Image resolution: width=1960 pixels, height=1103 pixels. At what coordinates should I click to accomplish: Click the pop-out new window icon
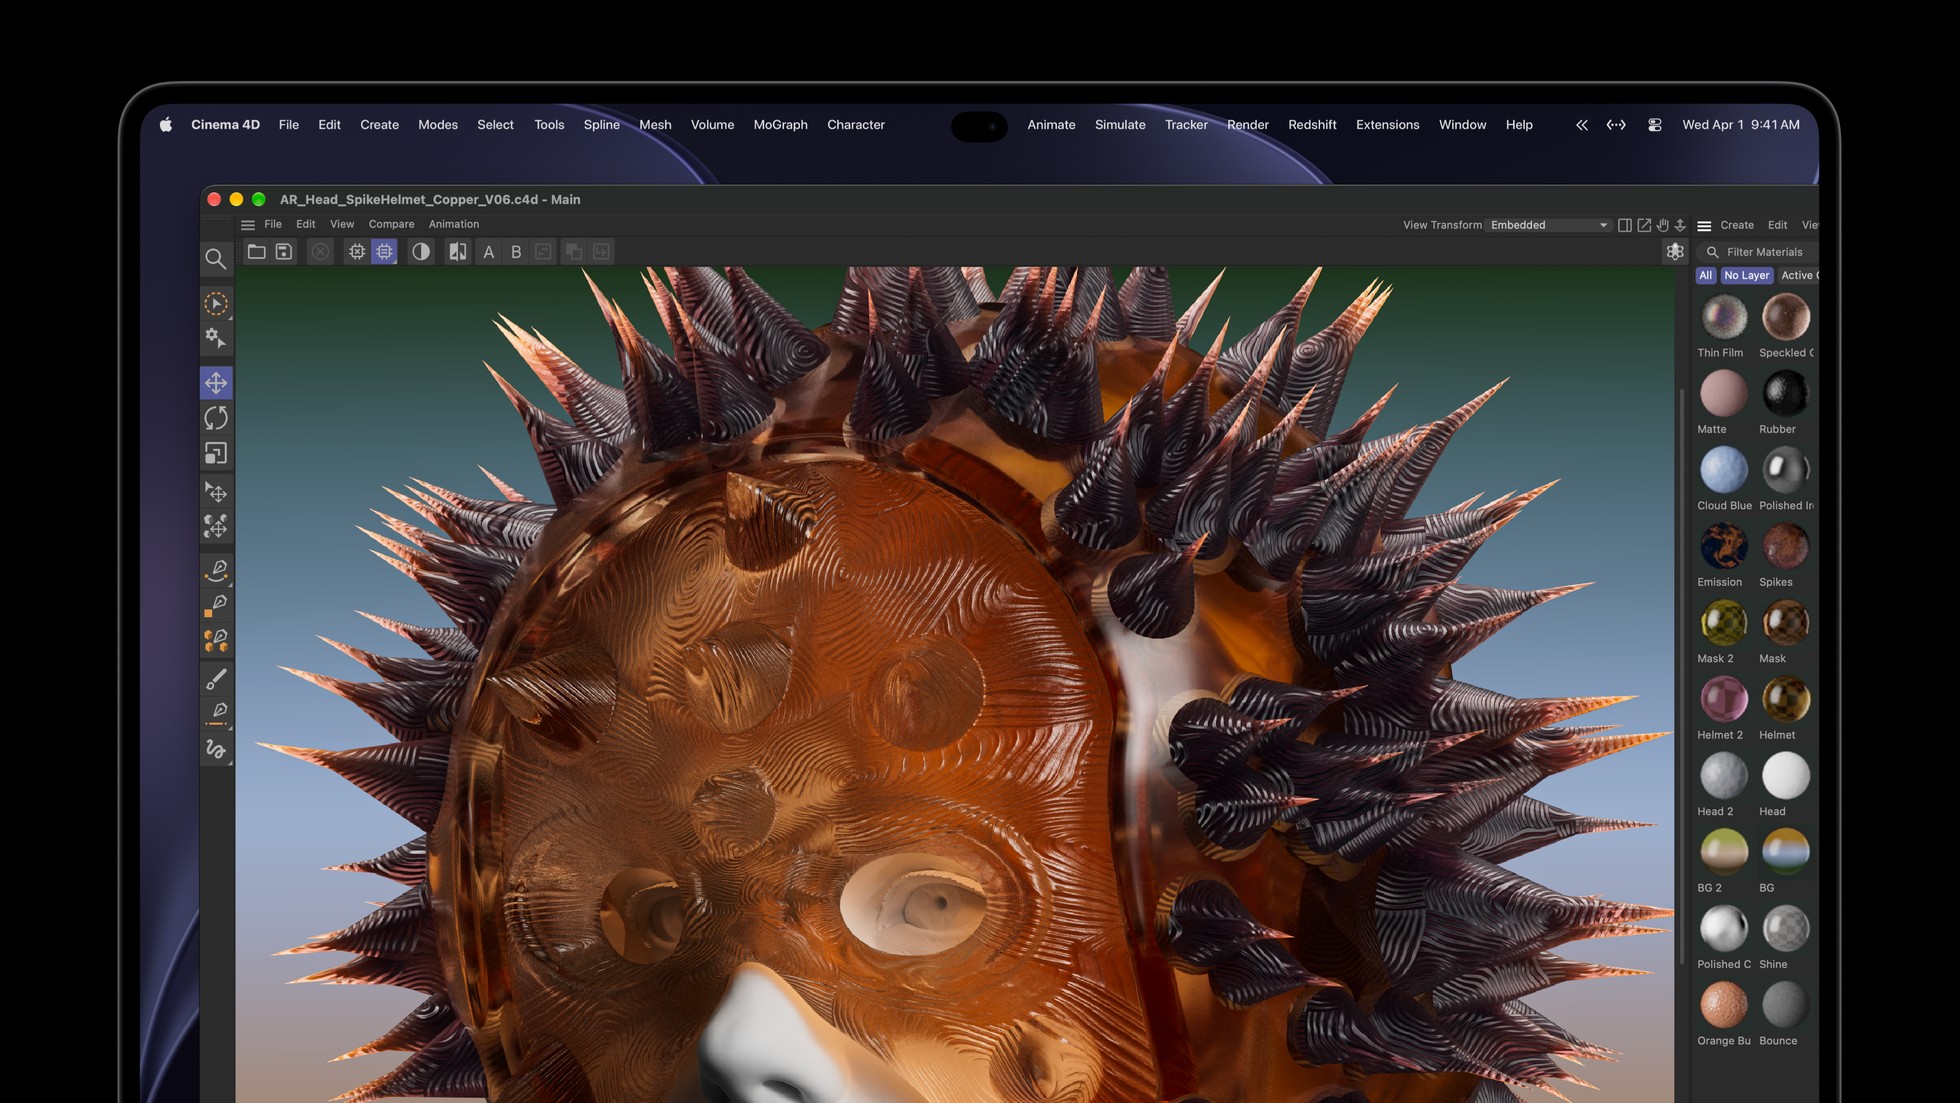[x=1644, y=225]
